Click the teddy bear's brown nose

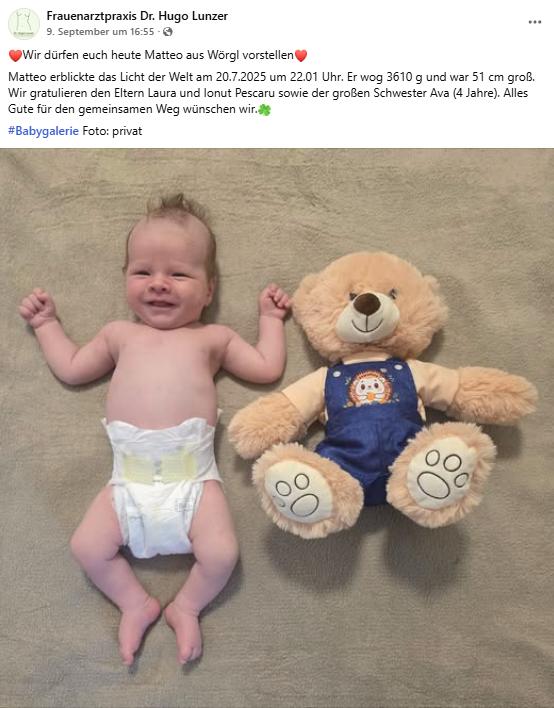367,303
